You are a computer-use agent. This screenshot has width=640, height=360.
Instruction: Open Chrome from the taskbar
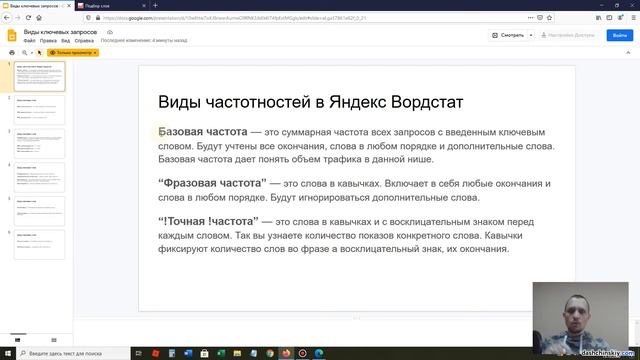pyautogui.click(x=270, y=353)
